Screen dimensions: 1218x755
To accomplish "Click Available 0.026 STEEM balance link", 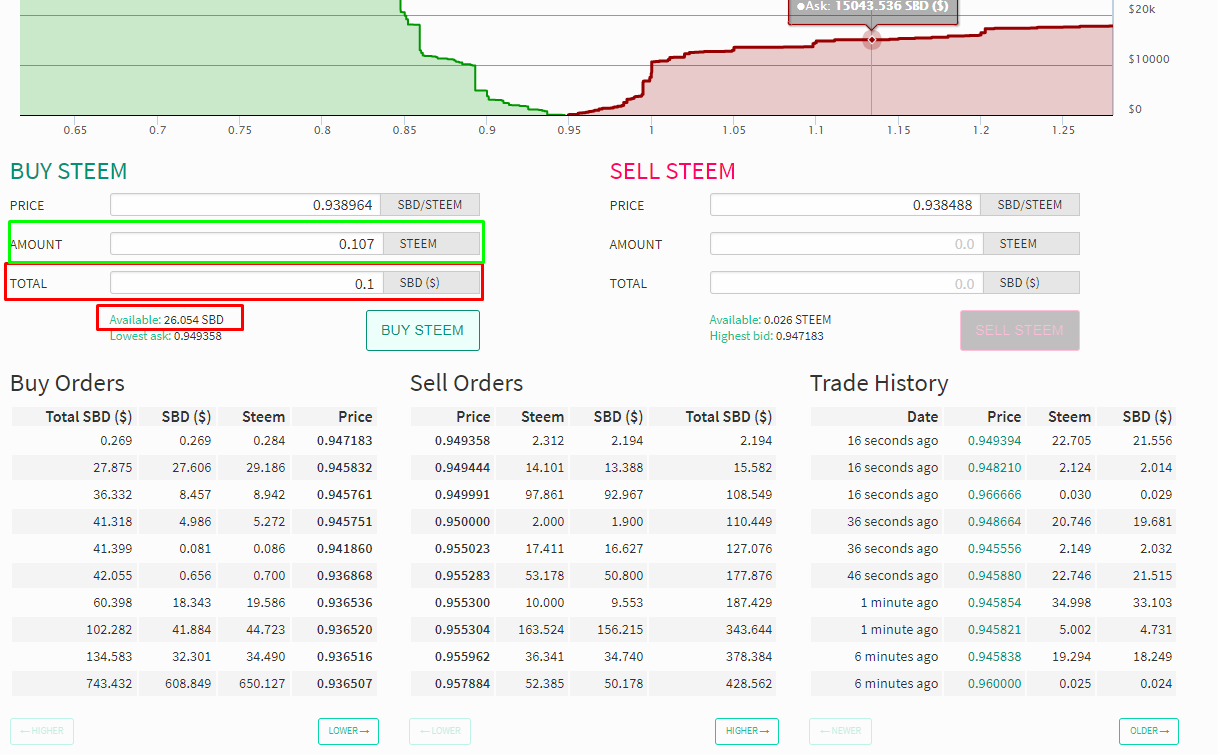I will tap(770, 320).
